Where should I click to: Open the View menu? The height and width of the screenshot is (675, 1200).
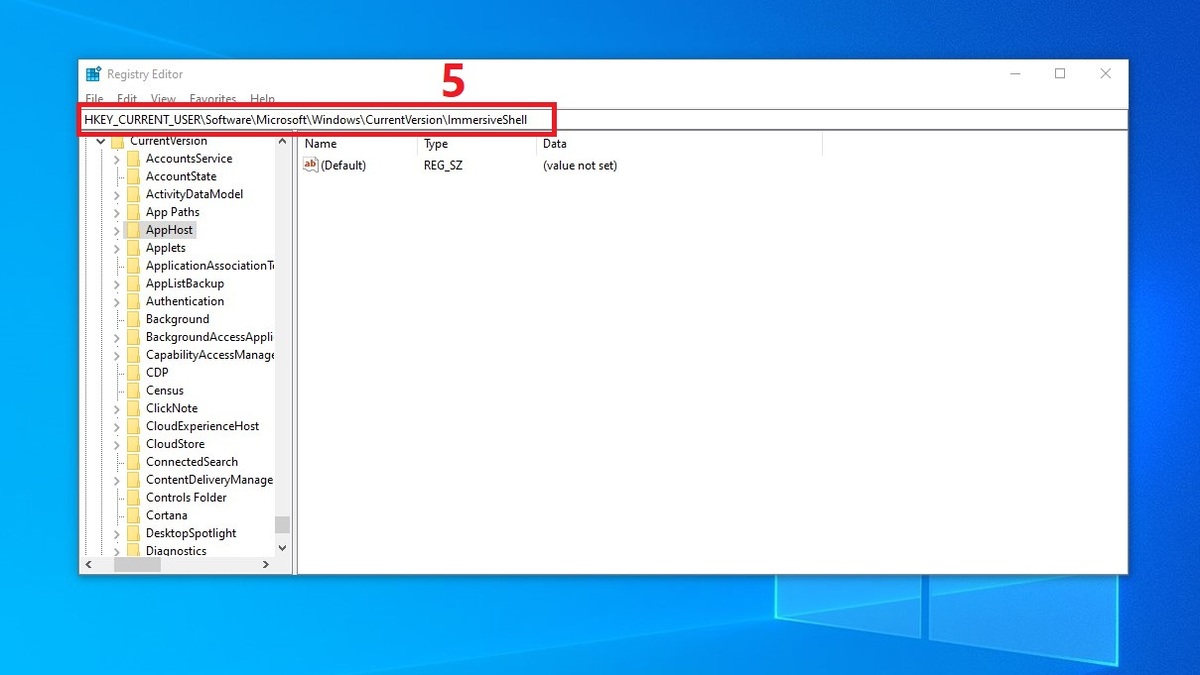click(162, 98)
